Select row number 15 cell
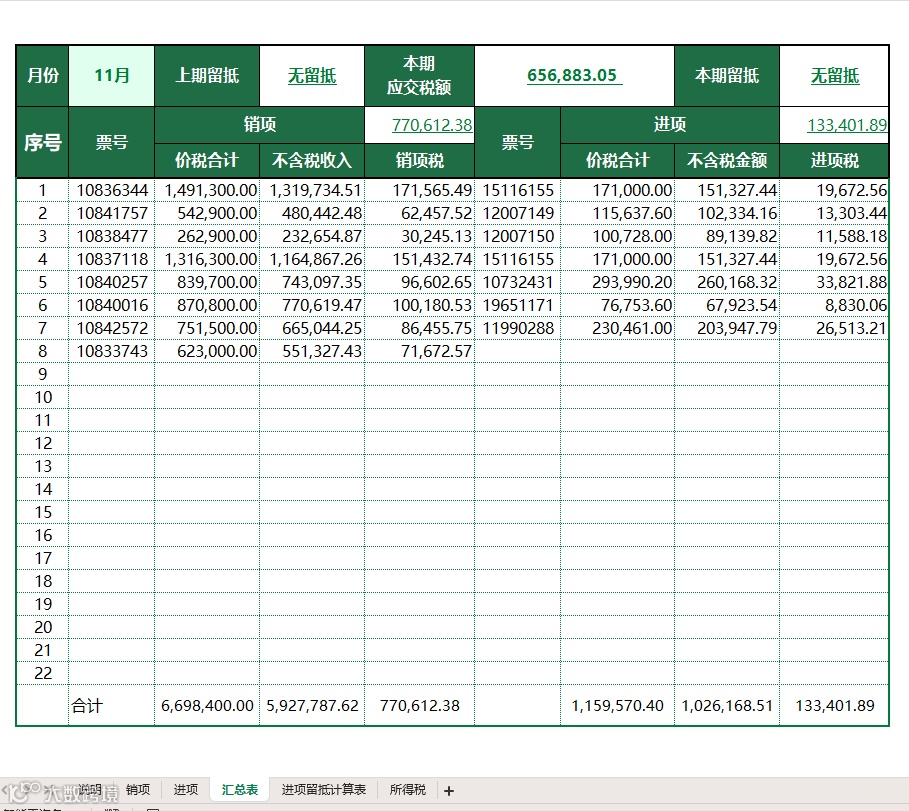The width and height of the screenshot is (909, 811). [43, 512]
